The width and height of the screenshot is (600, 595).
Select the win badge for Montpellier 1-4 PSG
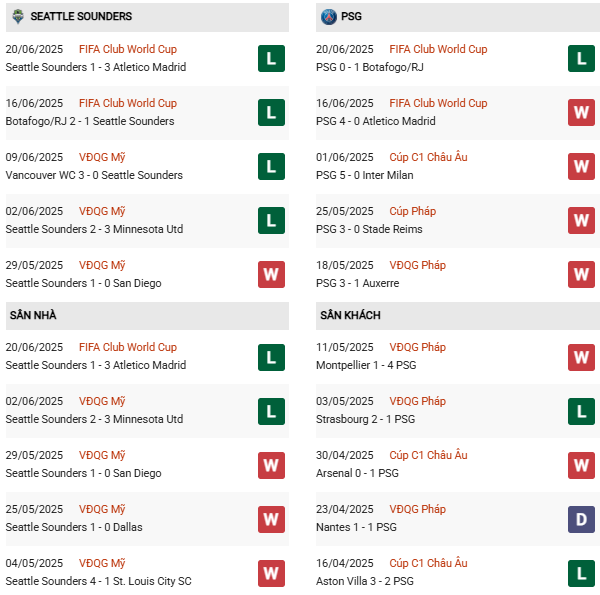pyautogui.click(x=581, y=356)
